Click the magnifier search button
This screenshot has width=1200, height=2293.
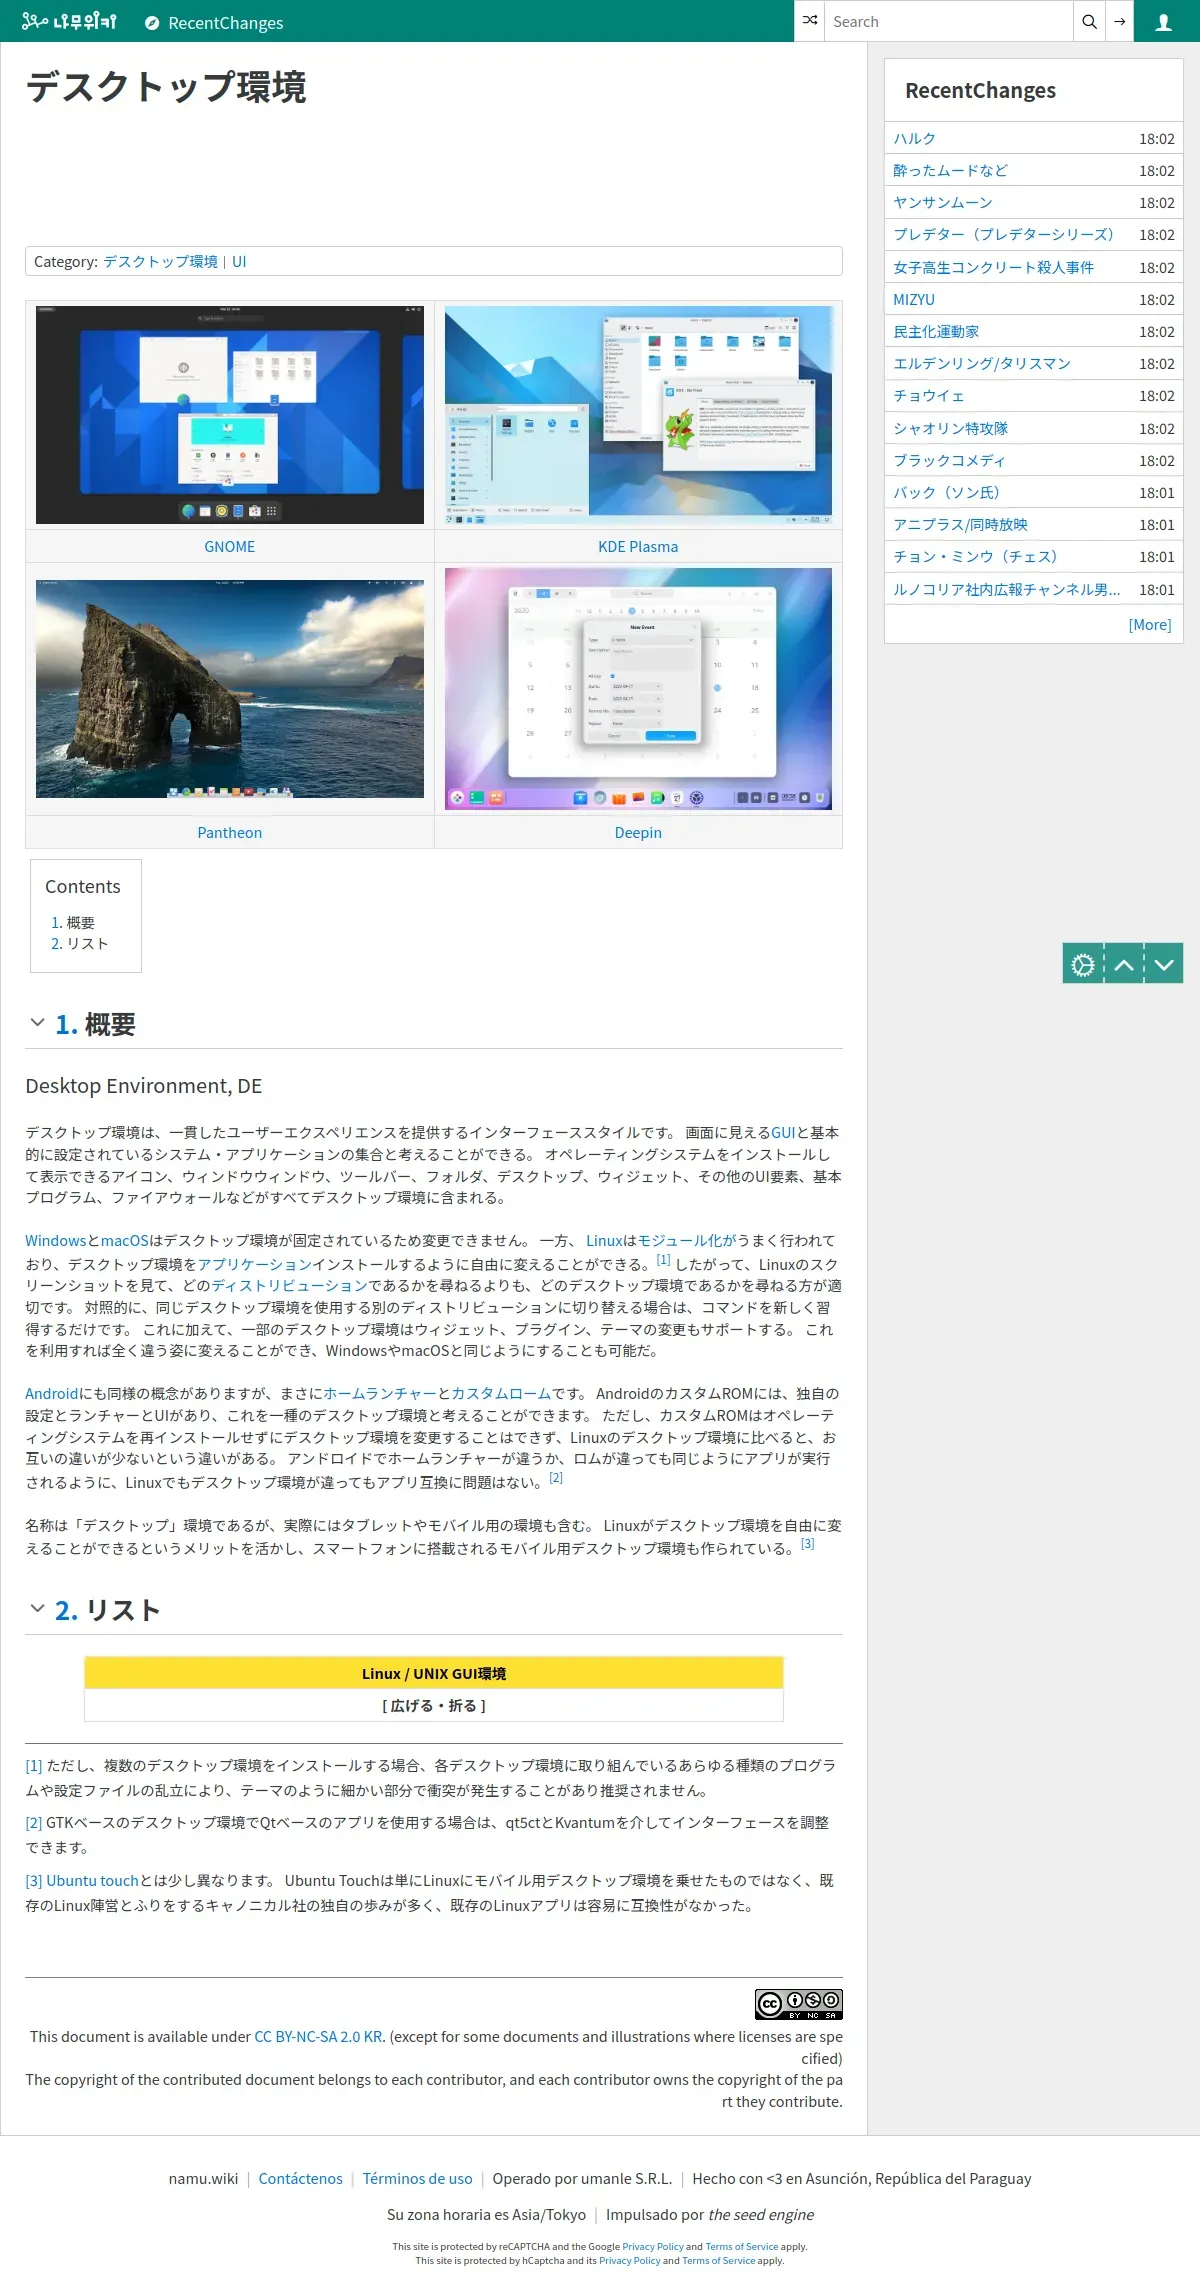1089,21
